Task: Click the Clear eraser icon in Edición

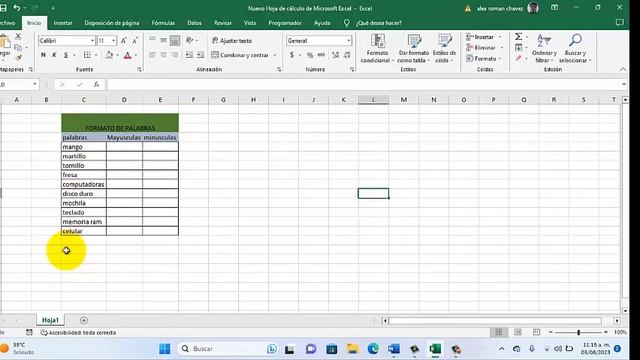Action: pos(518,58)
